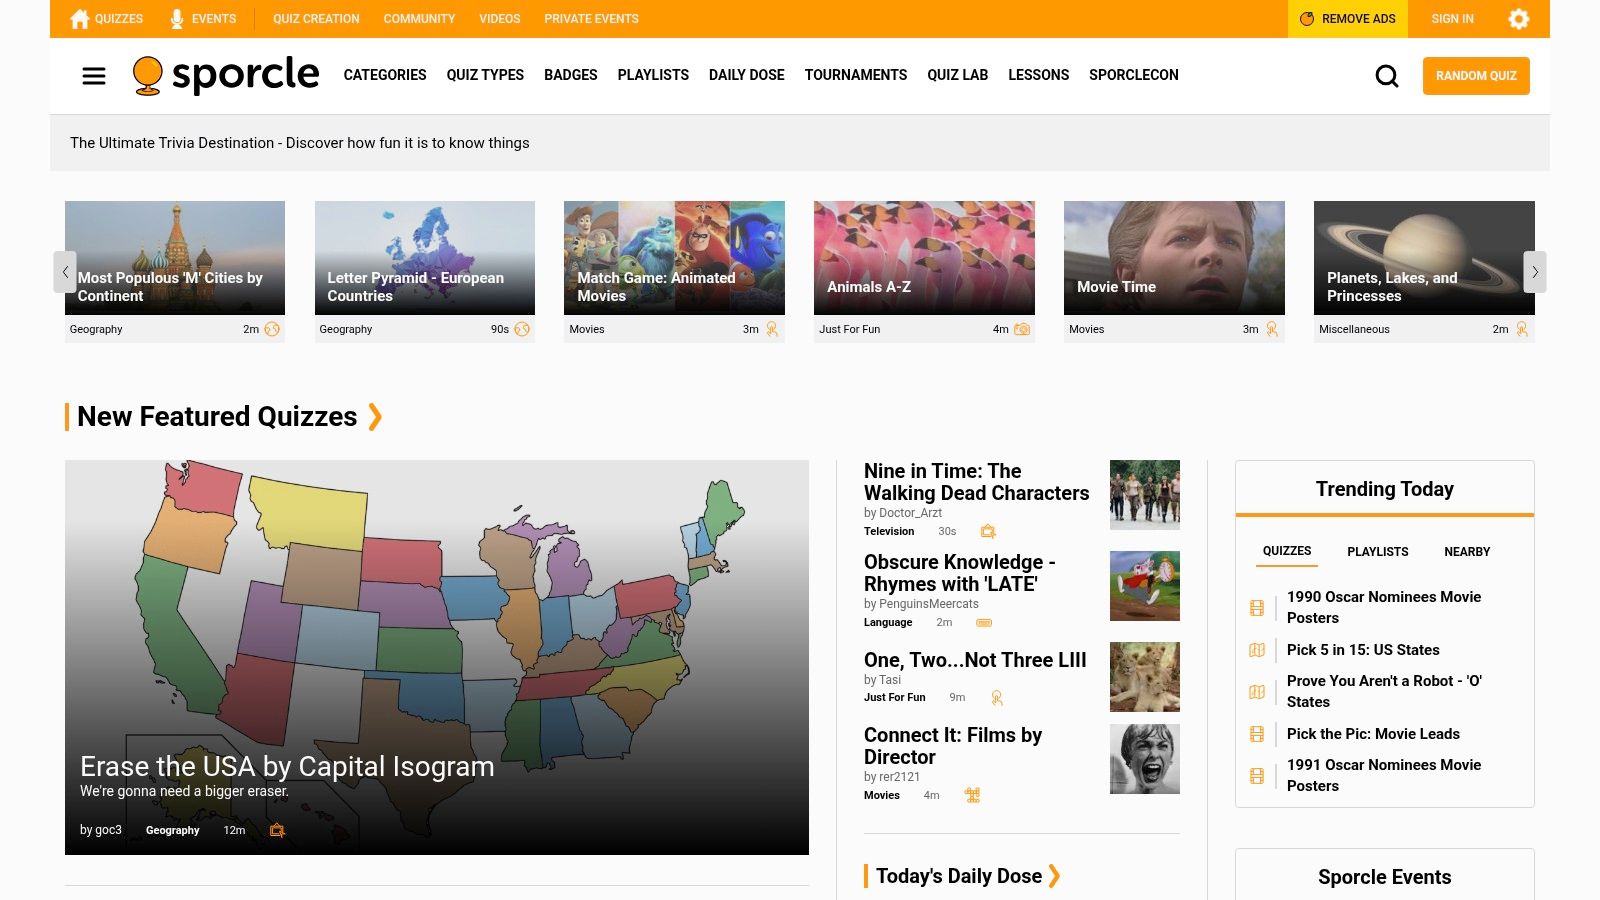Image resolution: width=1600 pixels, height=900 pixels.
Task: Click the search magnifier icon
Action: click(x=1386, y=76)
